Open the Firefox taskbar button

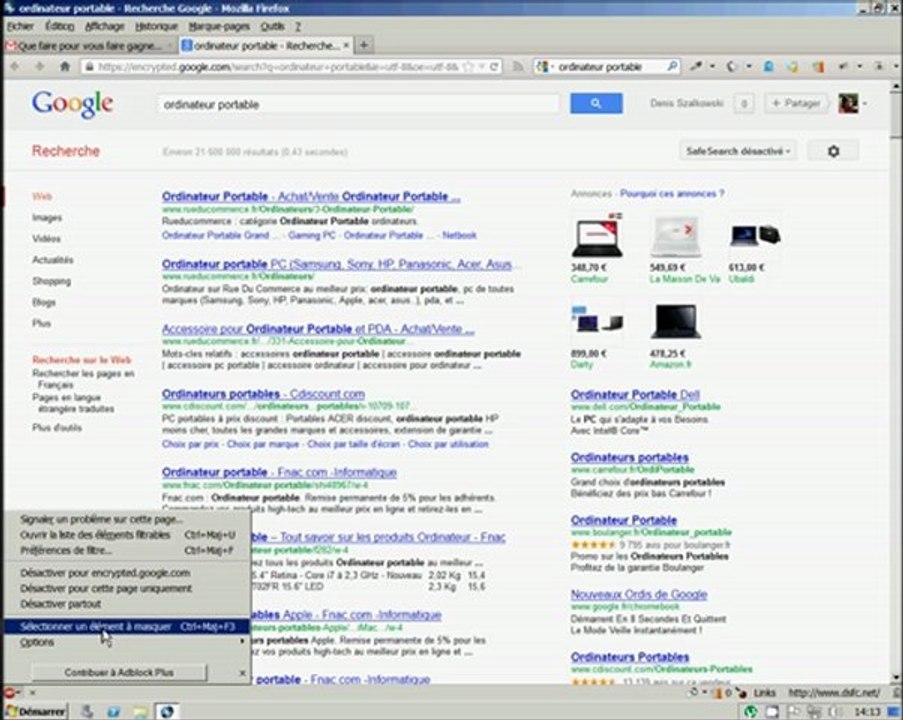[x=167, y=712]
